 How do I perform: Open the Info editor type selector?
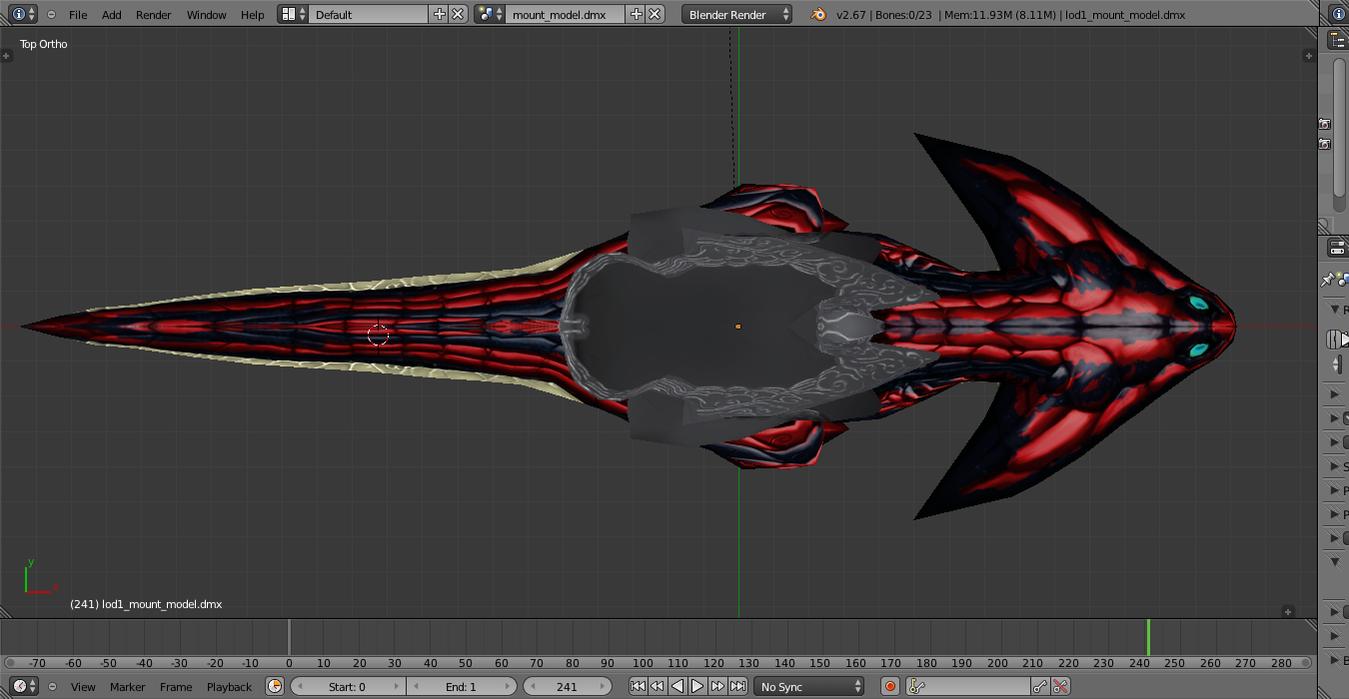click(22, 14)
